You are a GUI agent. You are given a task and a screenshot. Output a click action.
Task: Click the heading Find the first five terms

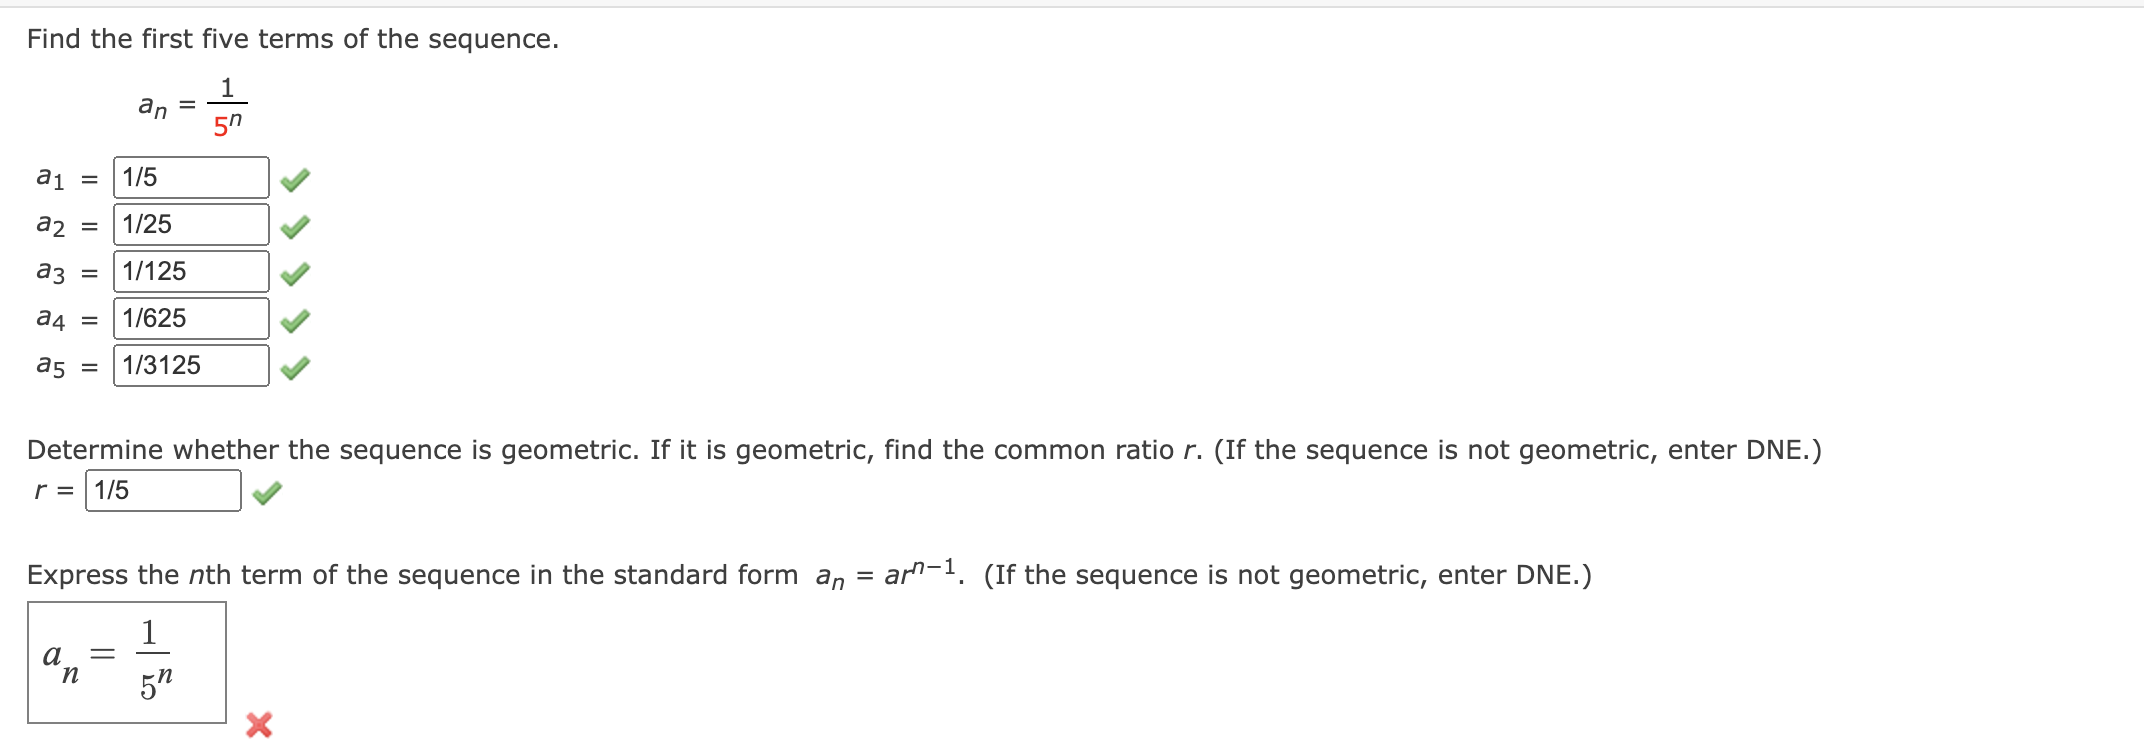coord(291,38)
